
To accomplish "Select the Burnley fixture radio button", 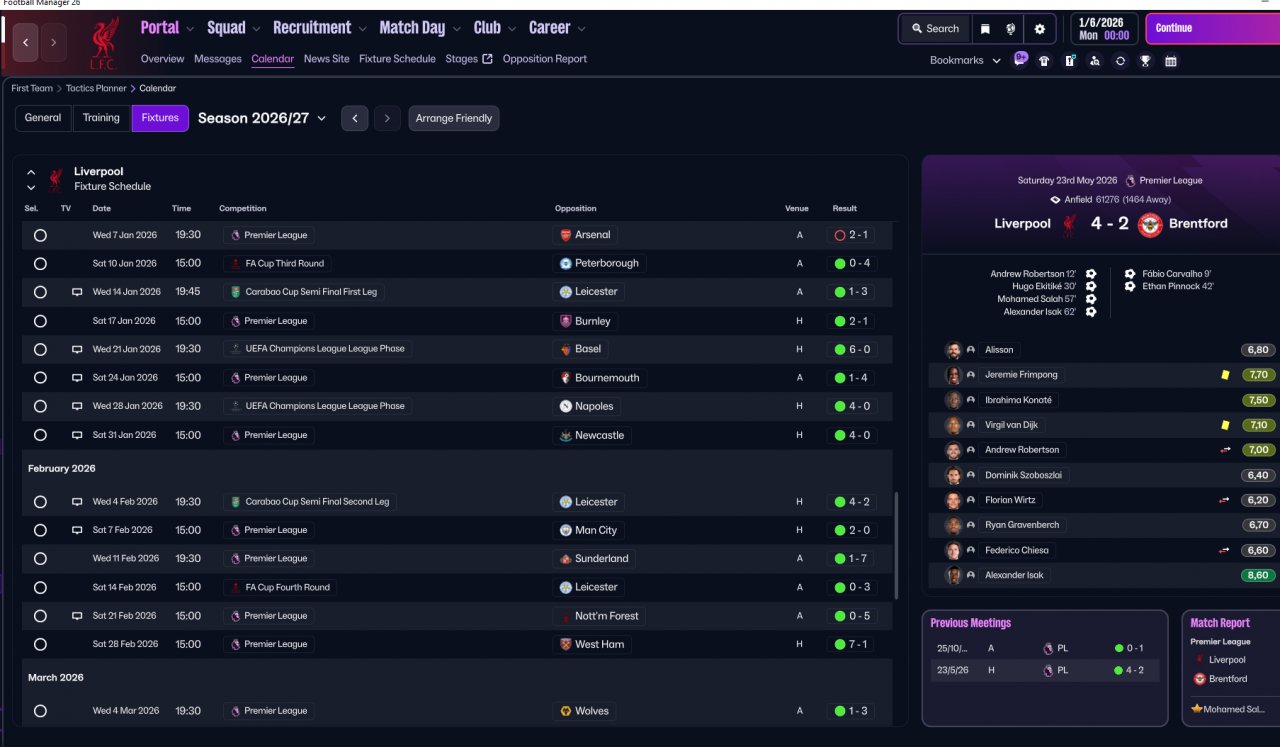I will [40, 321].
